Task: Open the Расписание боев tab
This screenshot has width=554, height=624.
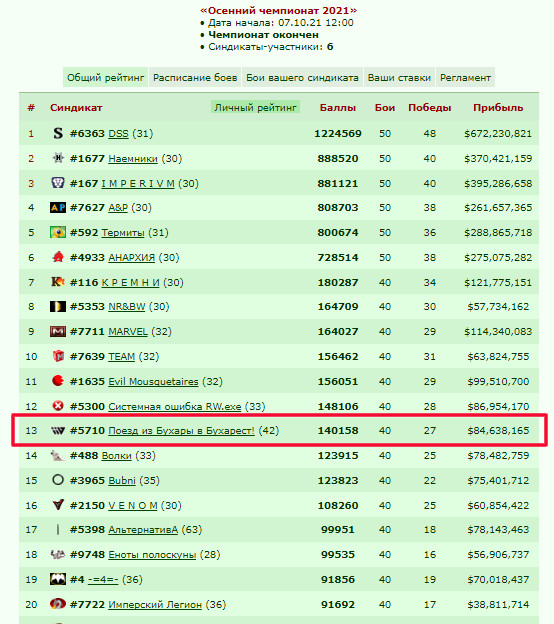Action: click(195, 78)
